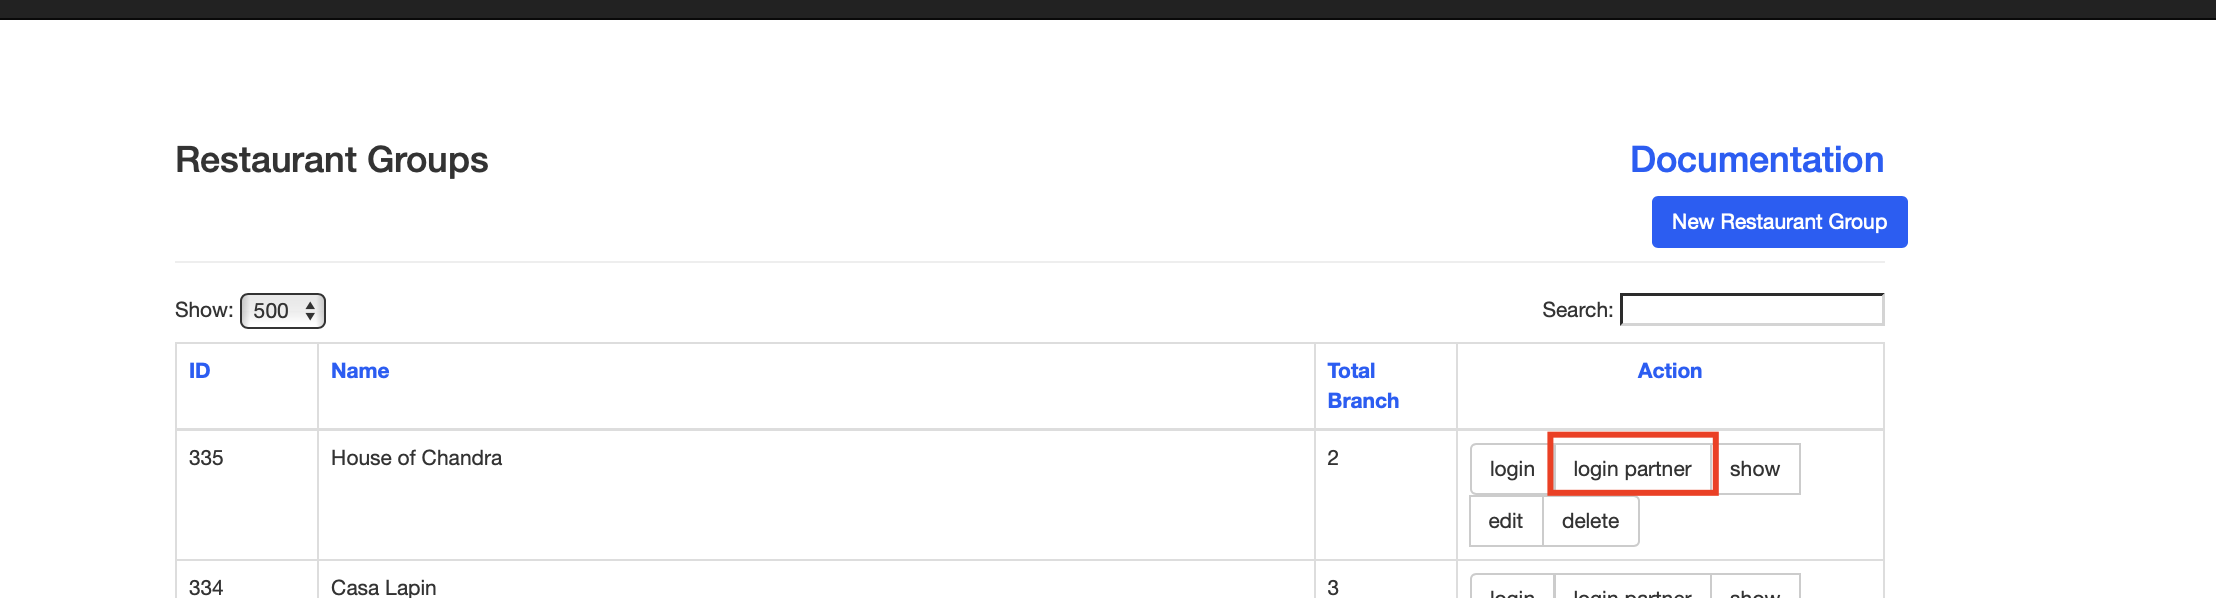Sort table by ID column header
This screenshot has height=598, width=2216.
tap(200, 371)
